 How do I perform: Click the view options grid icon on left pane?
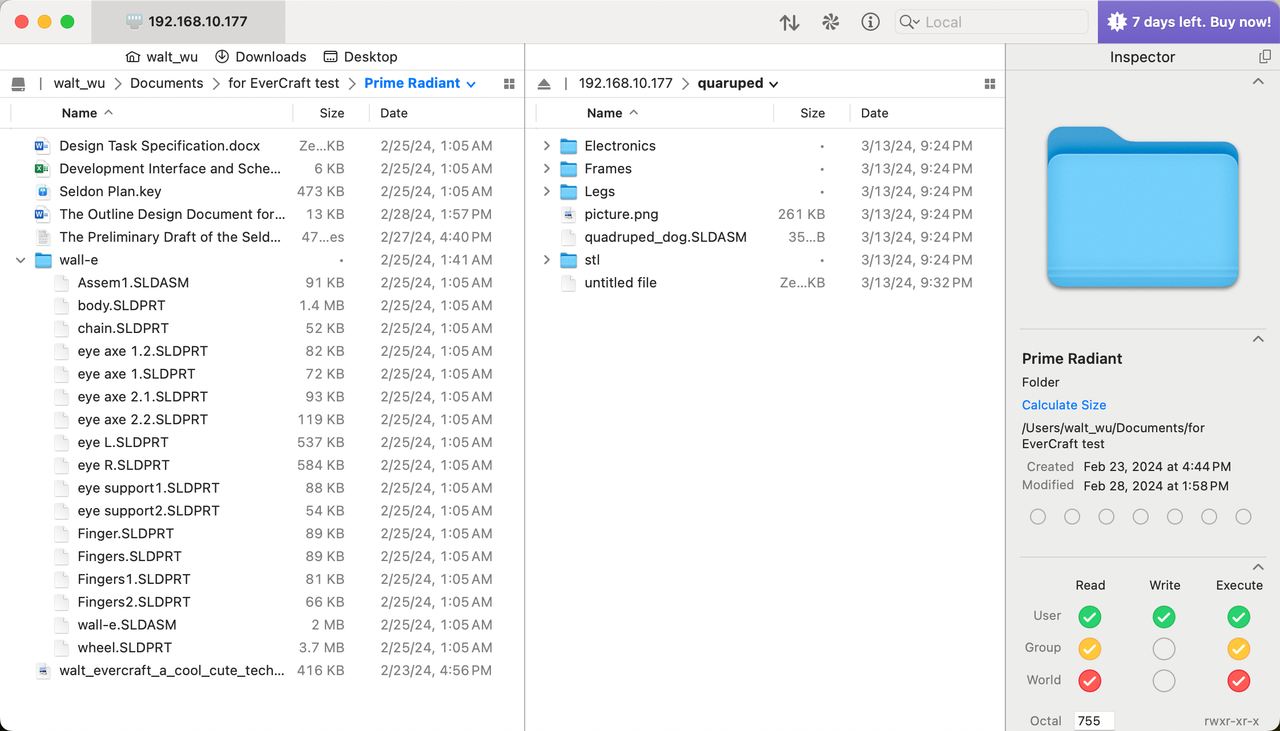[509, 83]
